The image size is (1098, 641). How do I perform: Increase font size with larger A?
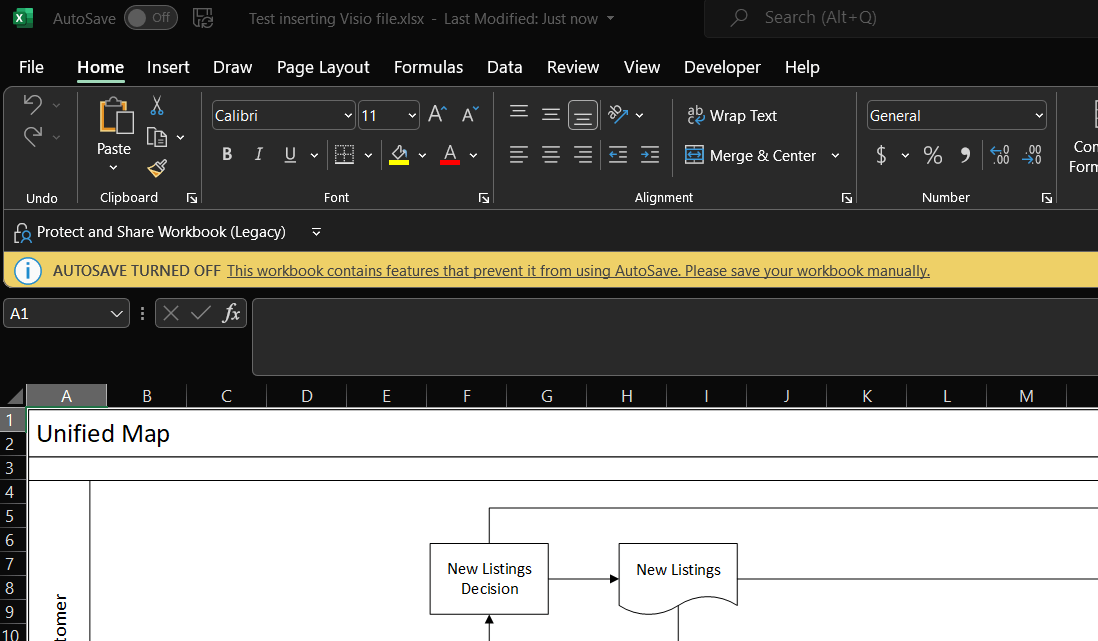(x=437, y=114)
